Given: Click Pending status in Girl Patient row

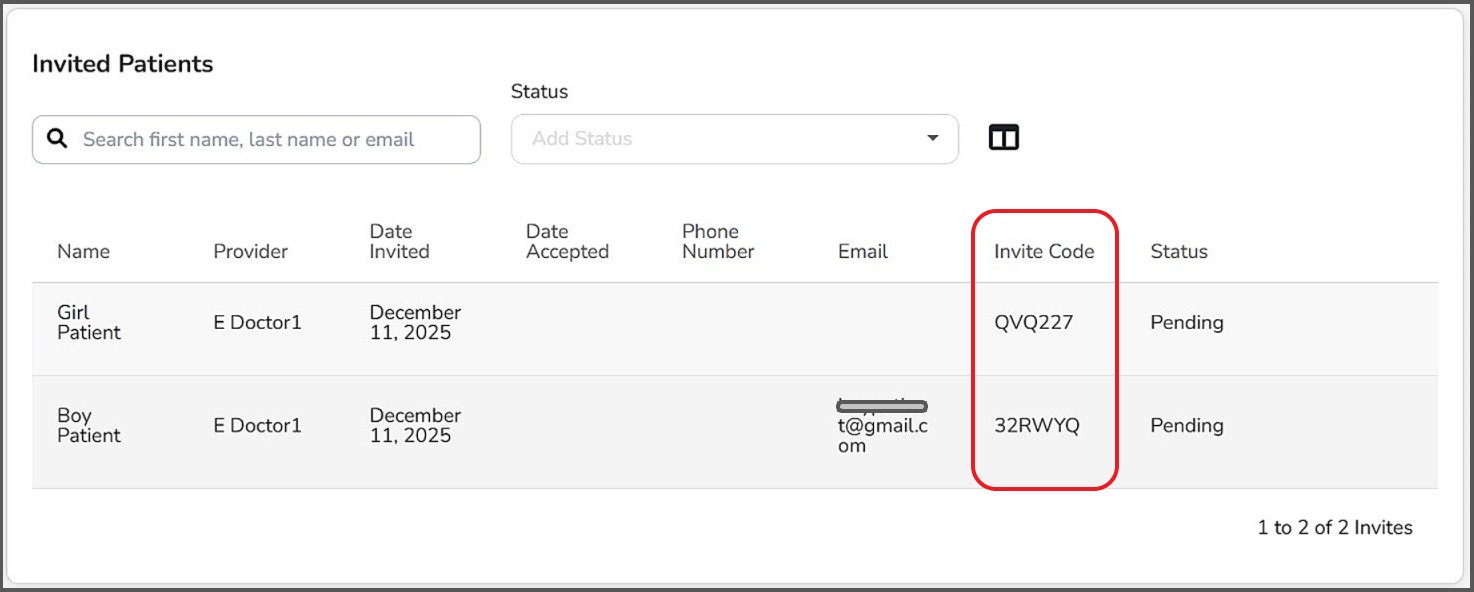Looking at the screenshot, I should point(1187,322).
